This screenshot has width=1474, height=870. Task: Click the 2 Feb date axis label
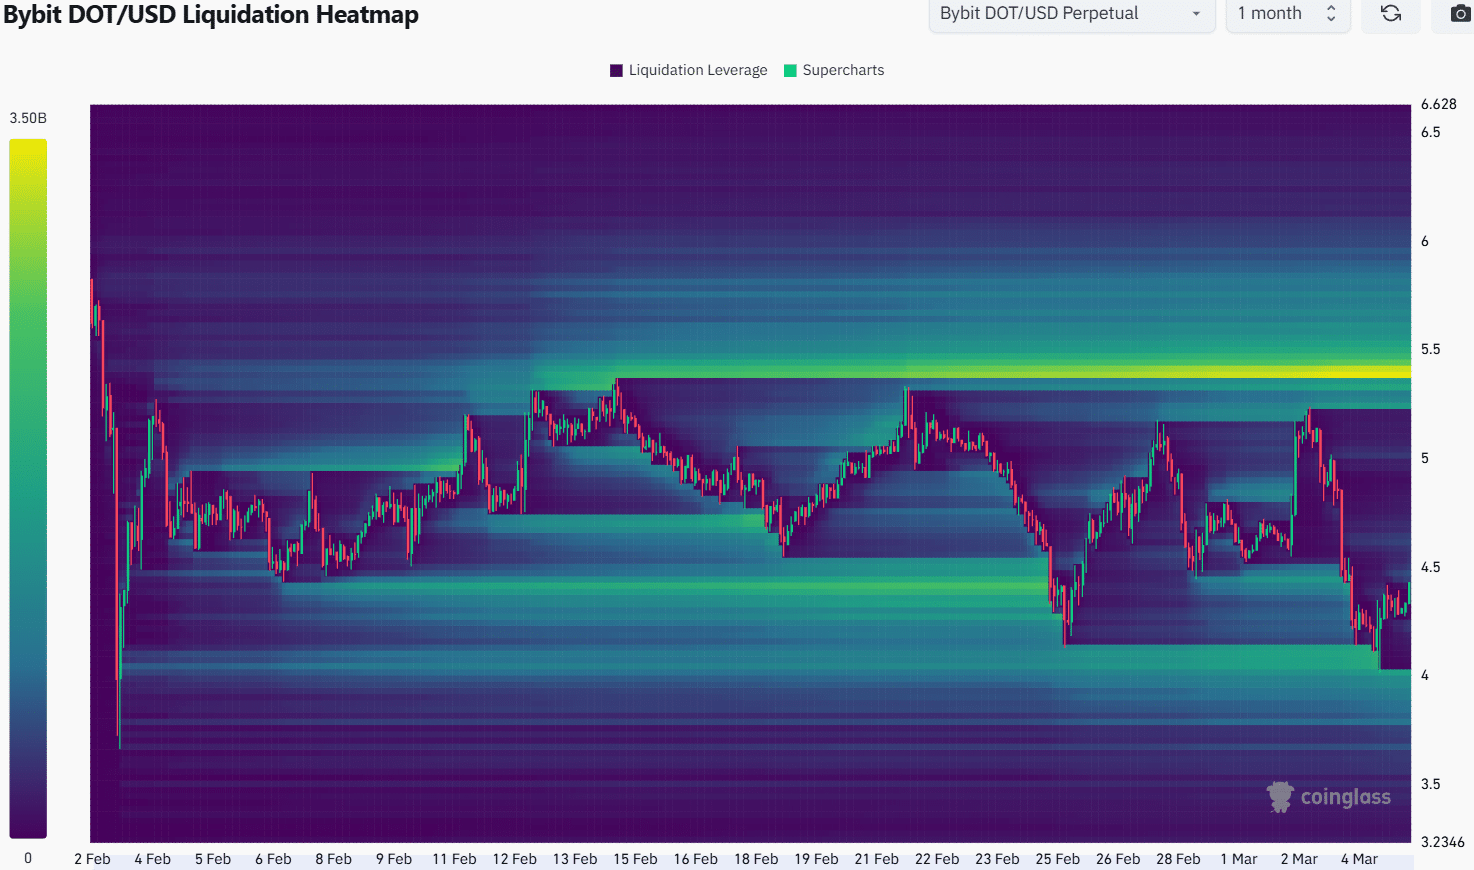(93, 859)
